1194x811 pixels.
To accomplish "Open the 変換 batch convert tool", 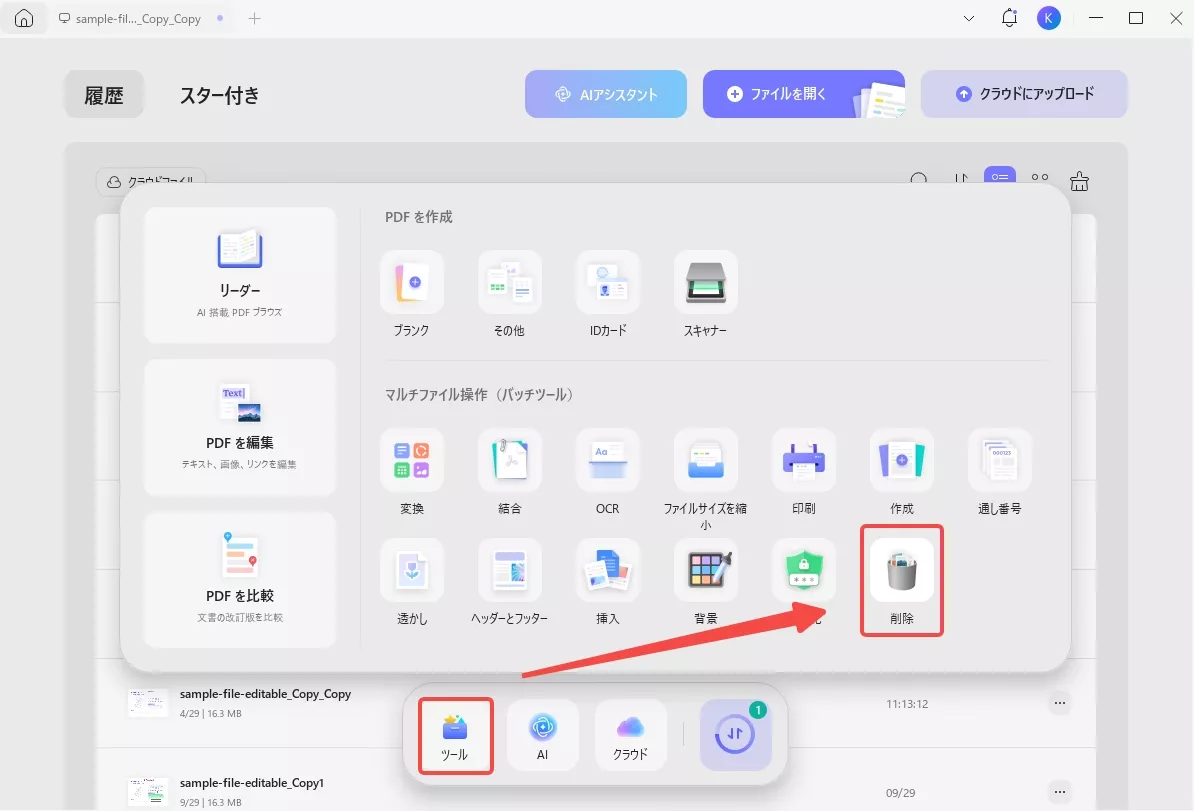I will (x=411, y=460).
